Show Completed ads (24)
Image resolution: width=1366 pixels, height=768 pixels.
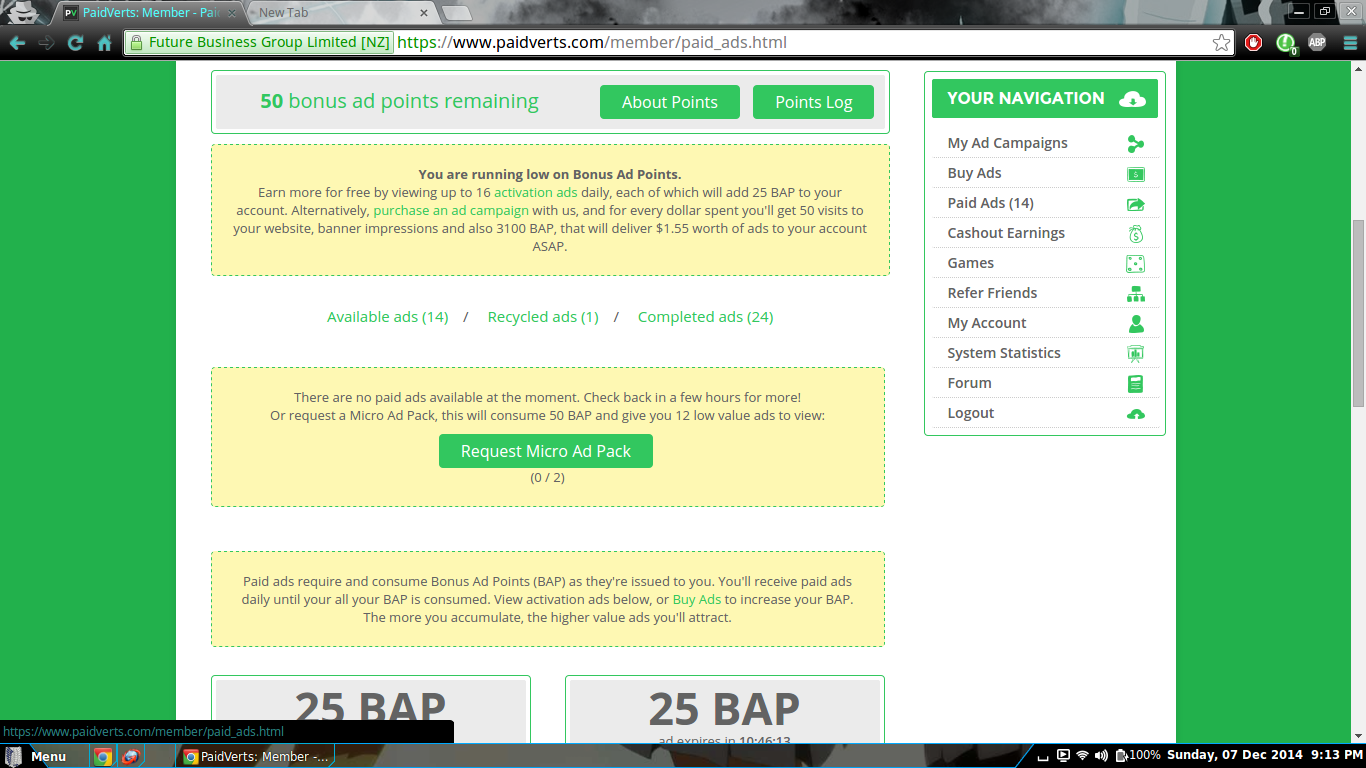coord(705,317)
